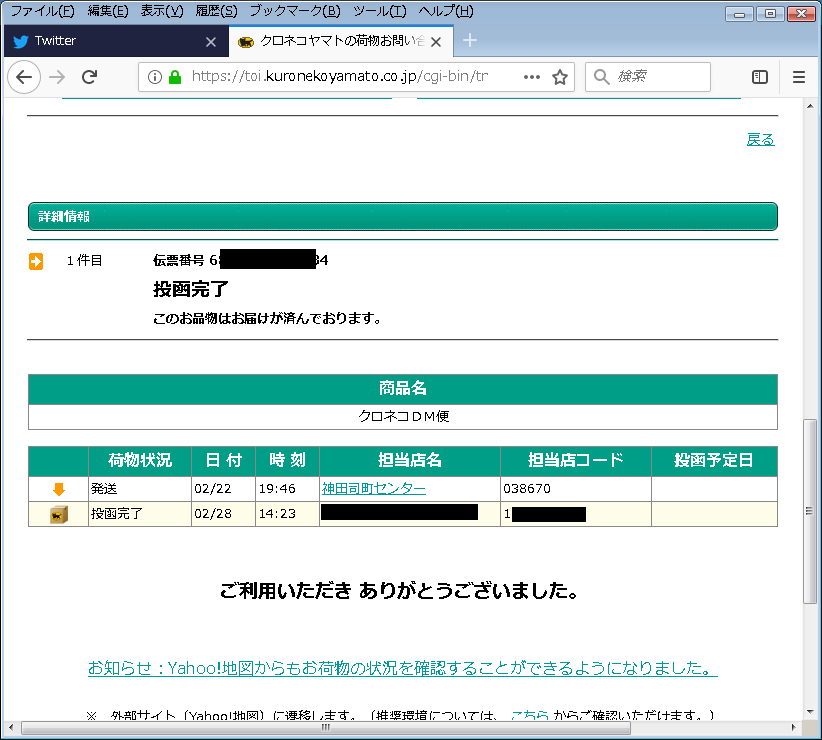Open the Firefox hamburger menu
Image resolution: width=822 pixels, height=740 pixels.
(797, 77)
